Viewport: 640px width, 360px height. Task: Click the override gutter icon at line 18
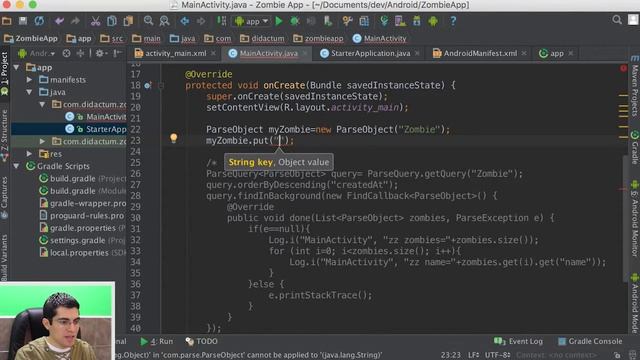click(148, 85)
